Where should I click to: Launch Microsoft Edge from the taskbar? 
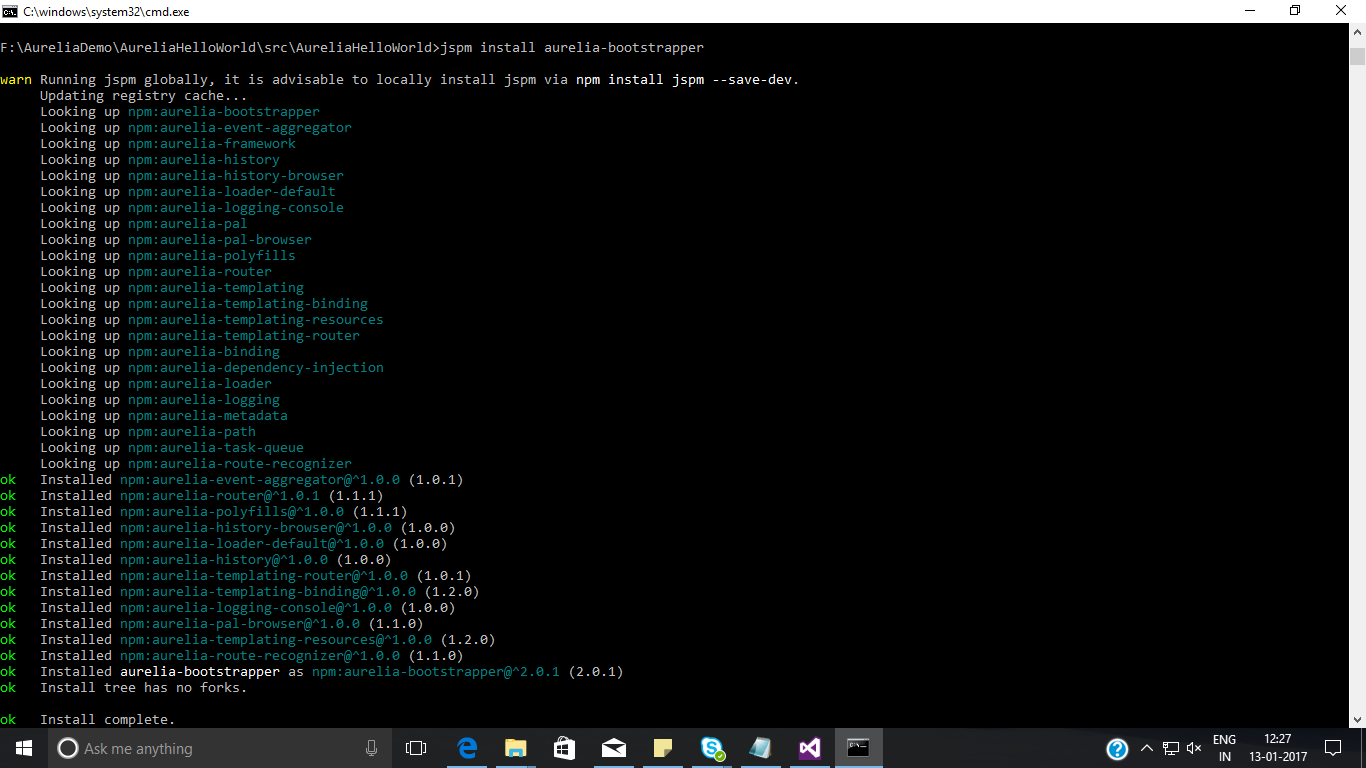(466, 748)
